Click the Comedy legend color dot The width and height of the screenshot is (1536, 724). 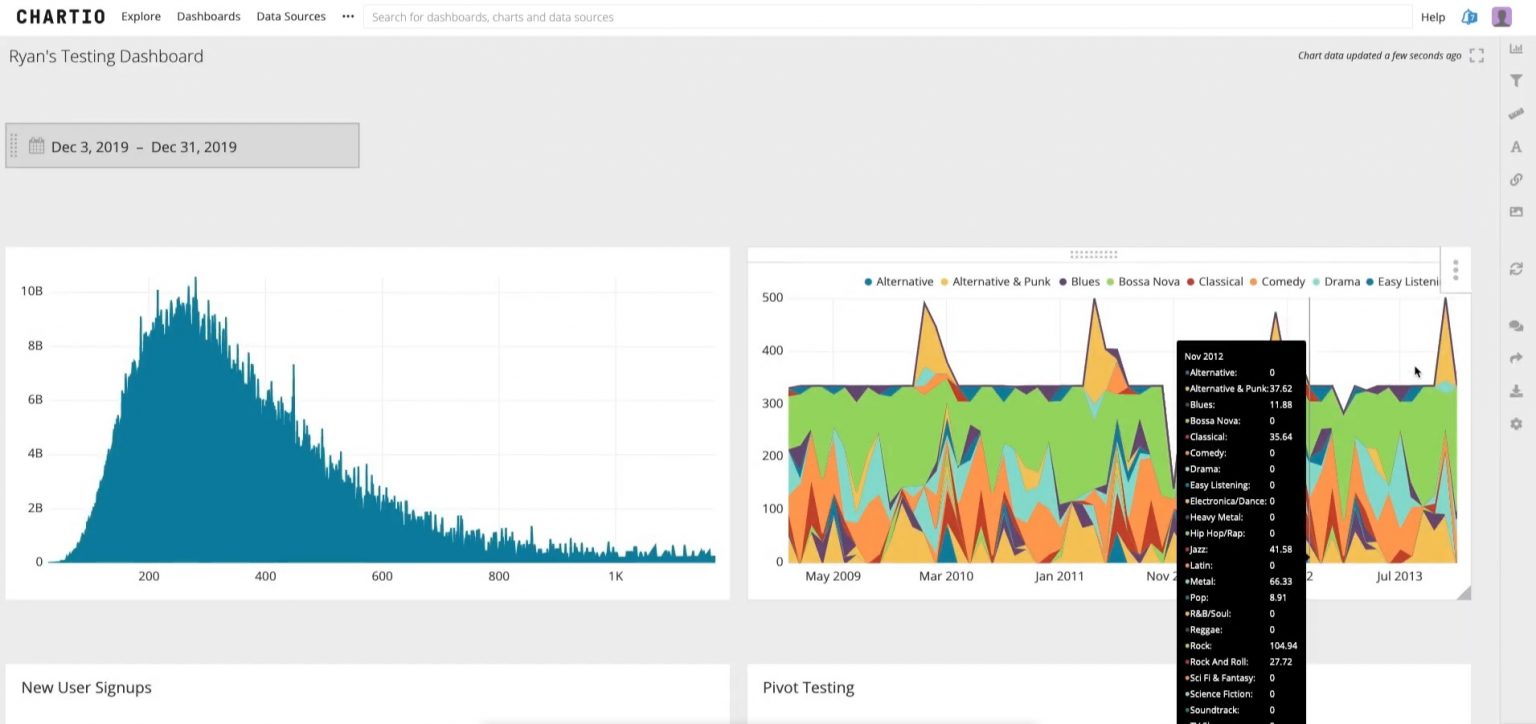1252,281
